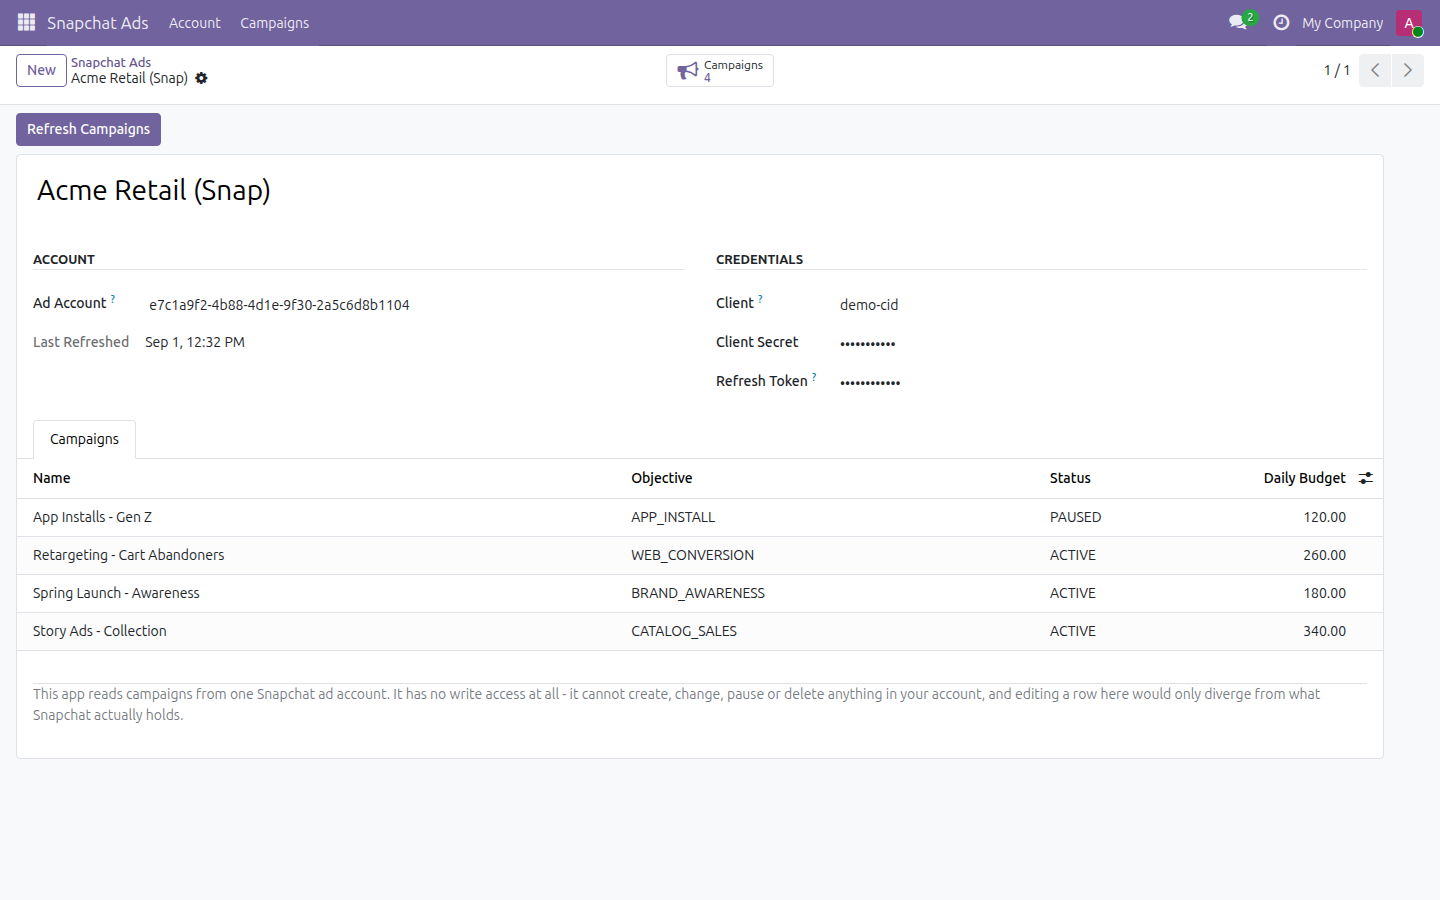The width and height of the screenshot is (1440, 900).
Task: Show the Refresh Token help question mark
Action: pyautogui.click(x=814, y=376)
